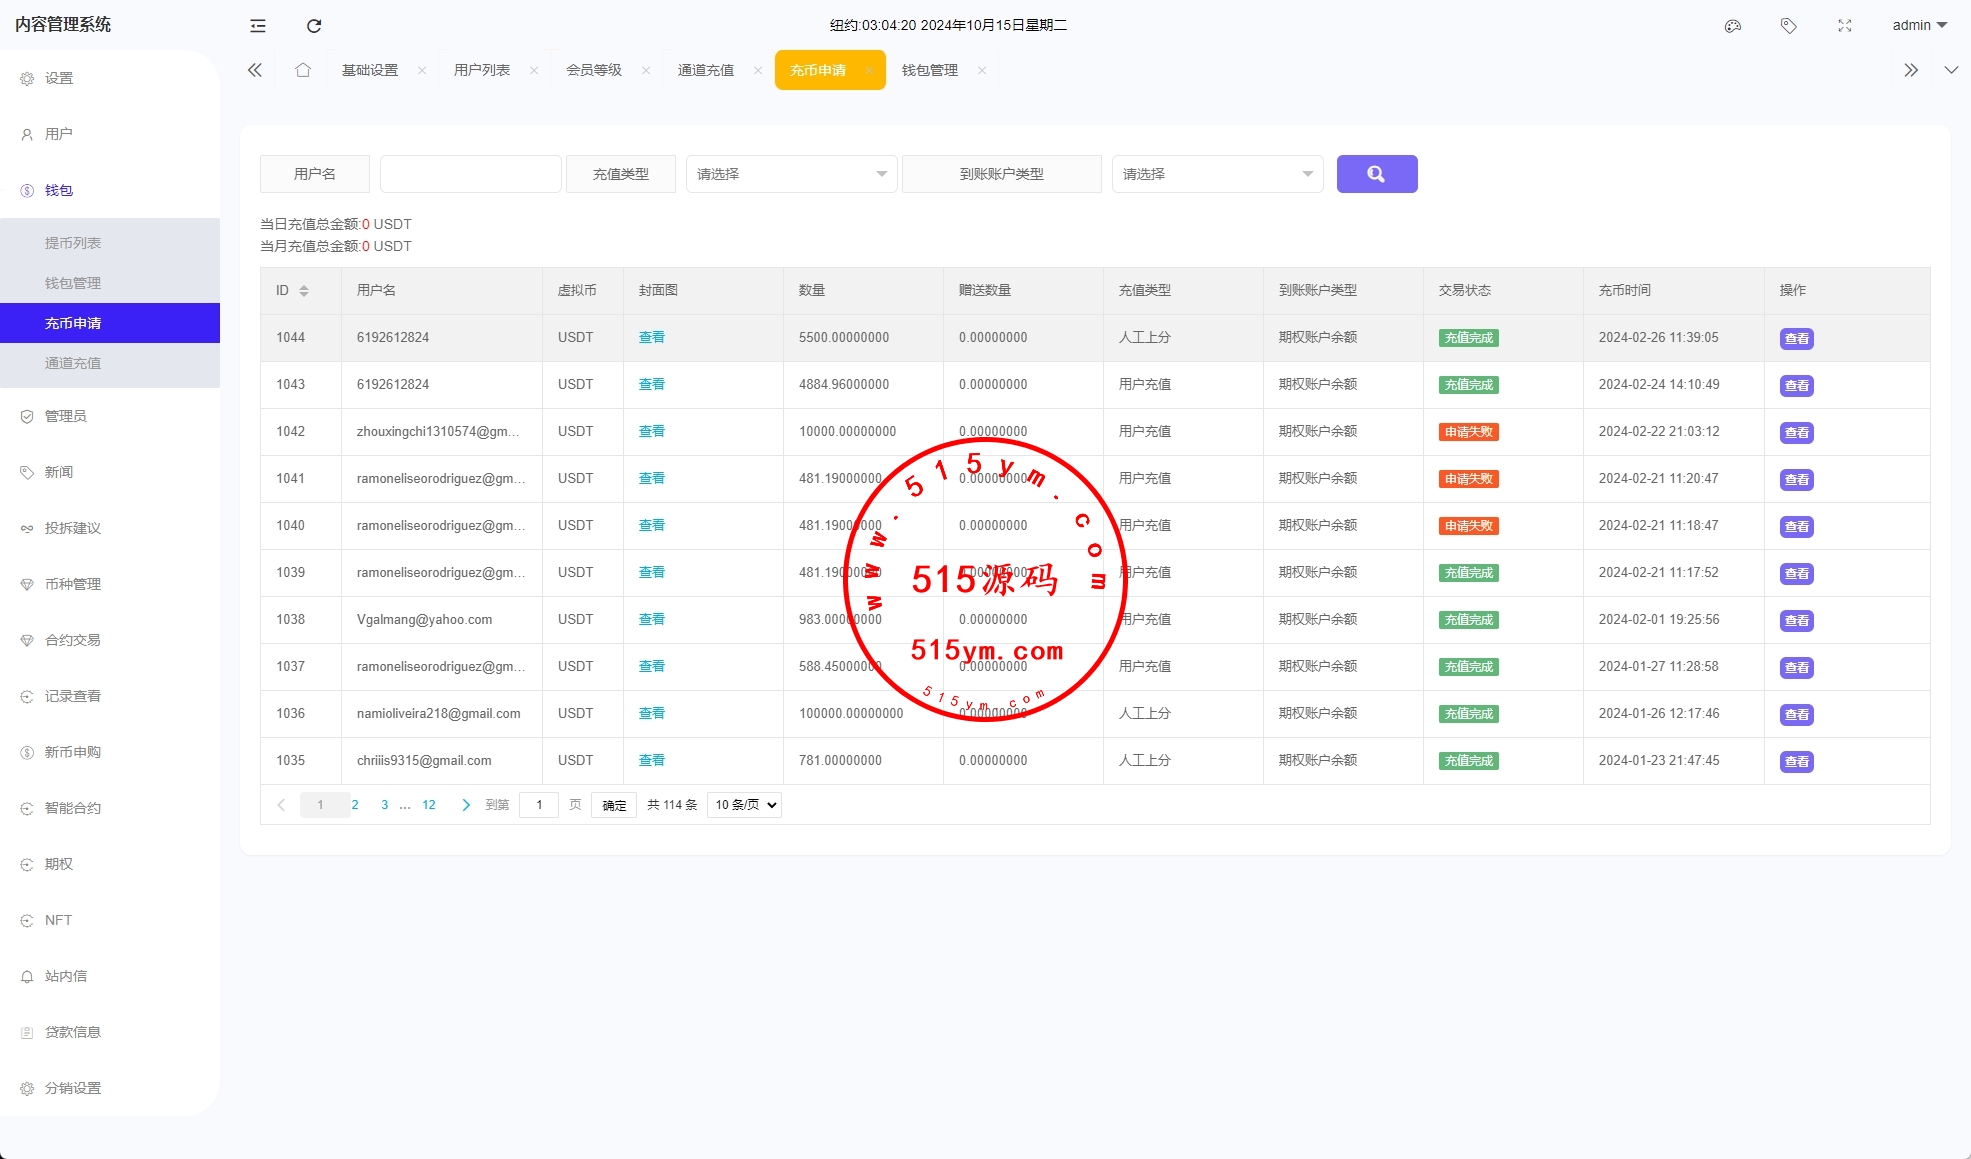Expand the 10 条/页 page size dropdown
Viewport: 1971px width, 1159px height.
pyautogui.click(x=744, y=805)
